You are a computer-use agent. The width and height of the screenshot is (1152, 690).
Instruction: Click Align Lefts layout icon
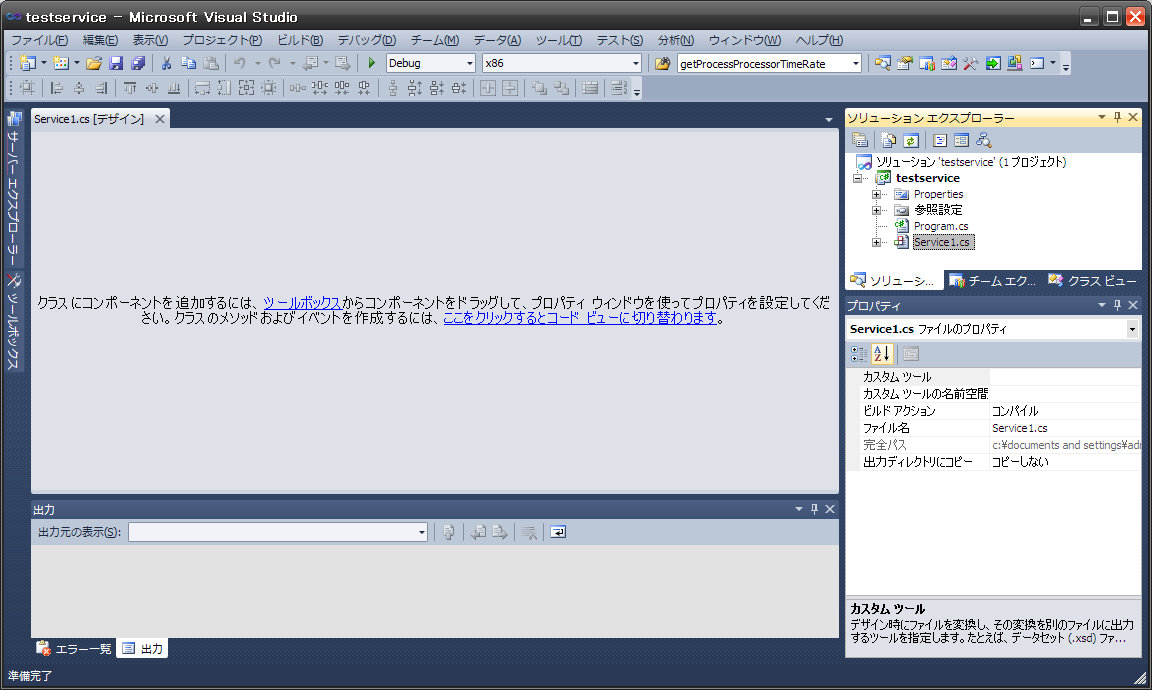click(x=56, y=88)
